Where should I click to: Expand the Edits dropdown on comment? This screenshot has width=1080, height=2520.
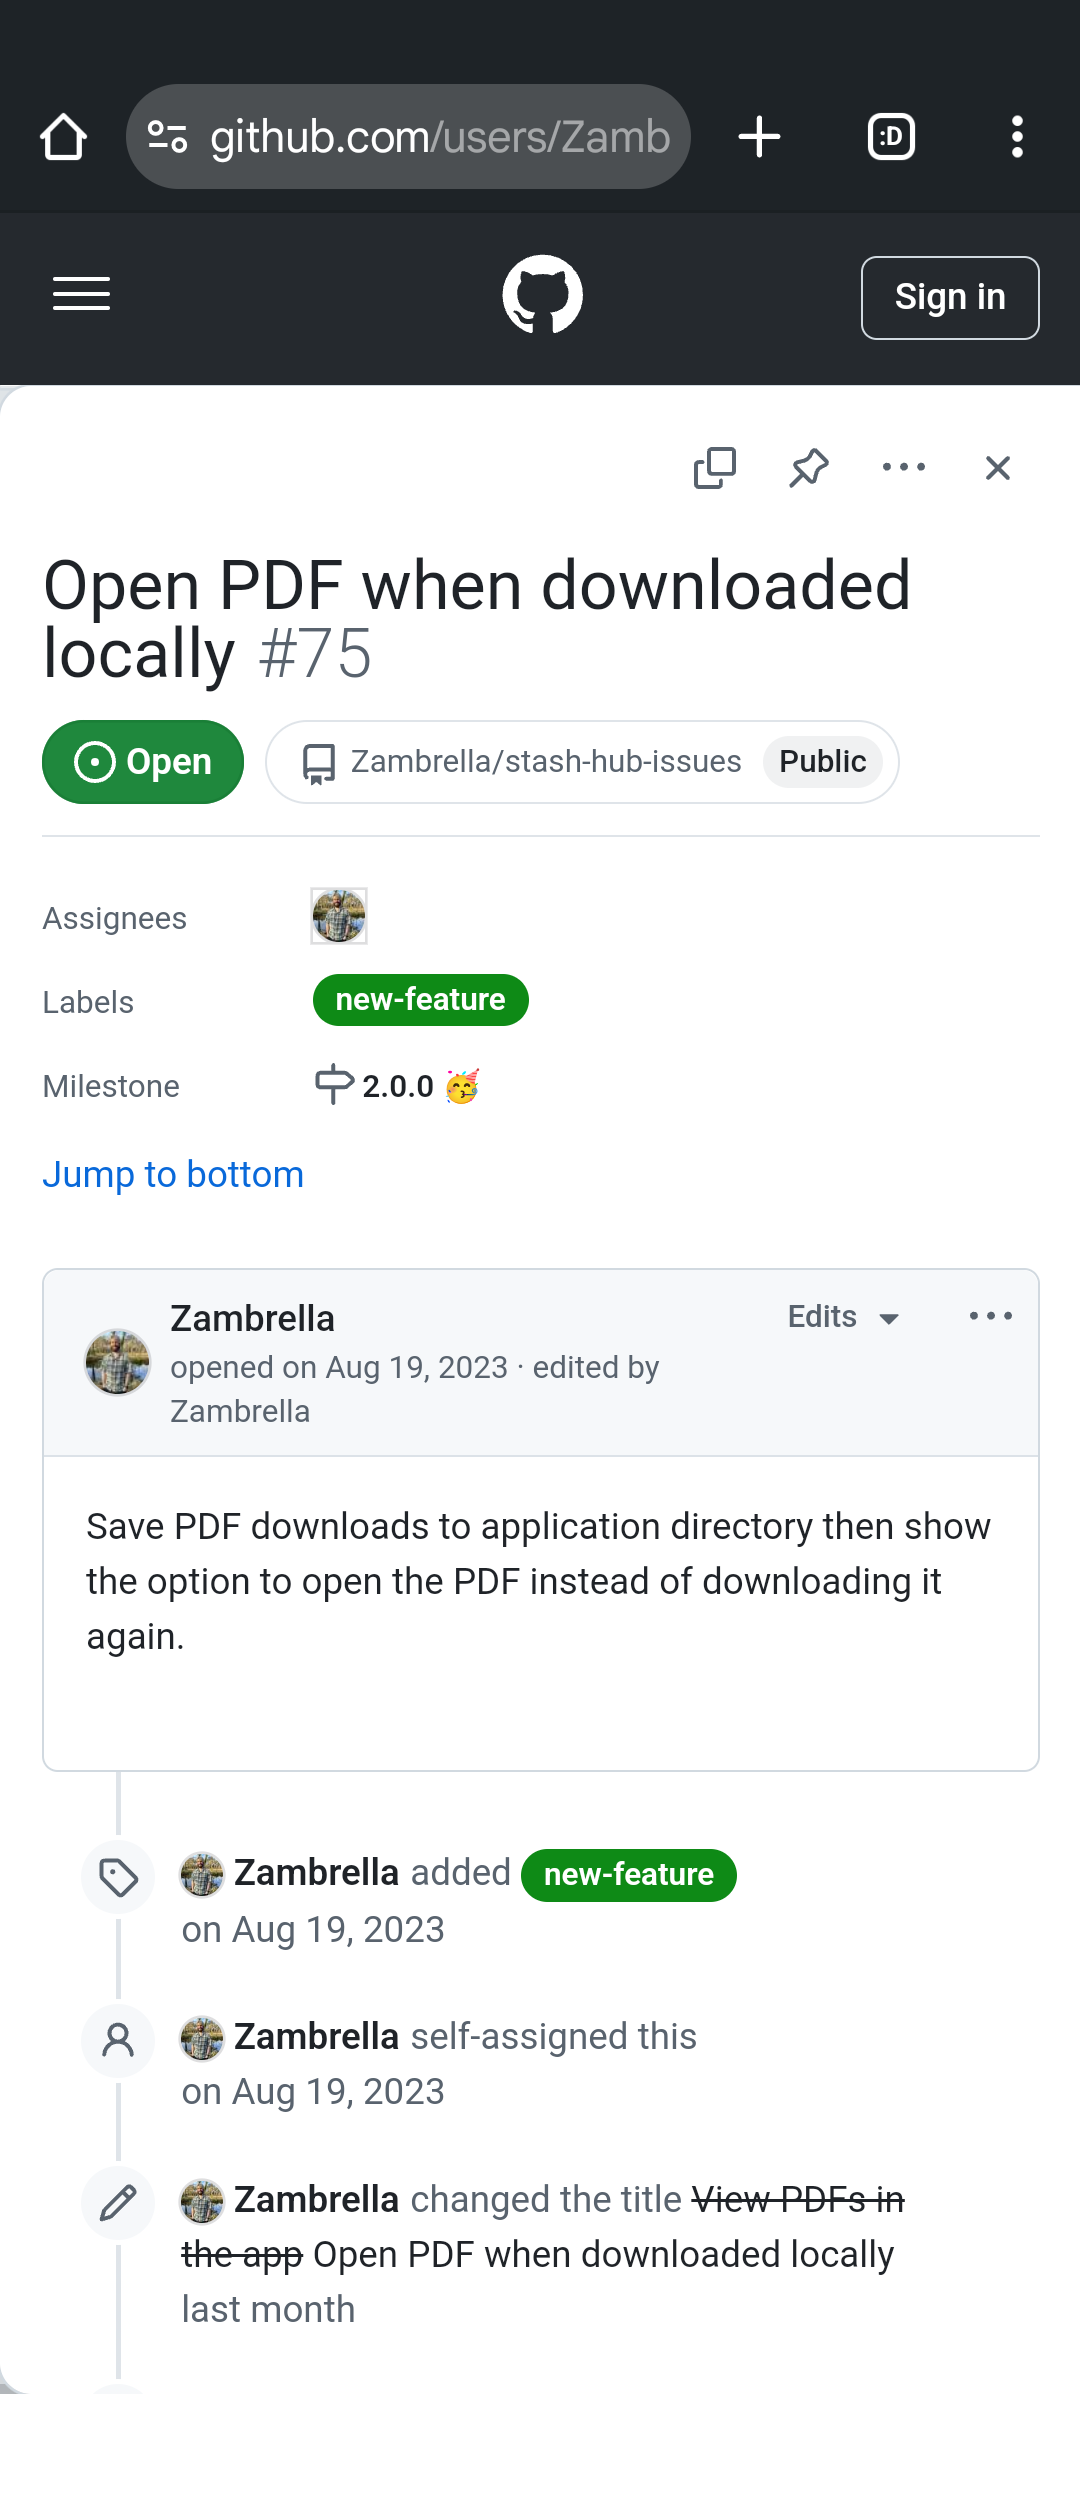coord(844,1317)
